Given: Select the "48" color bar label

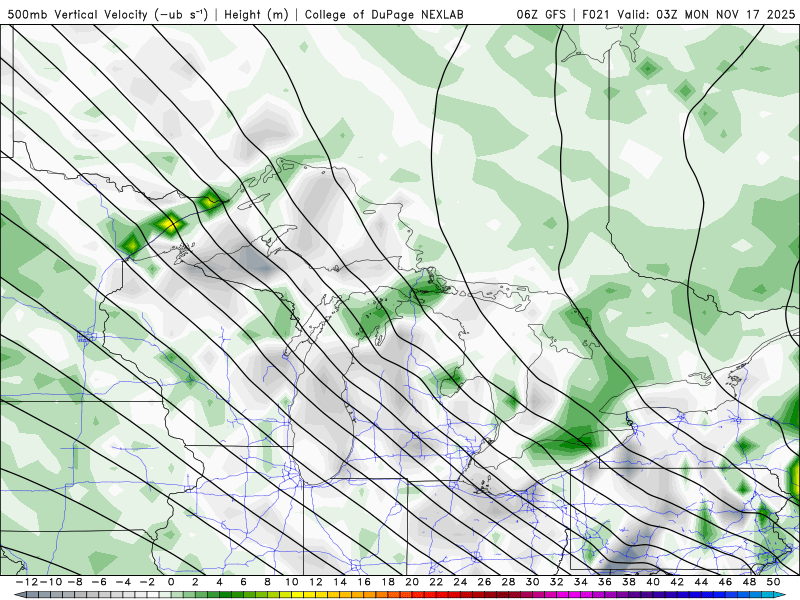Looking at the screenshot, I should tap(750, 582).
